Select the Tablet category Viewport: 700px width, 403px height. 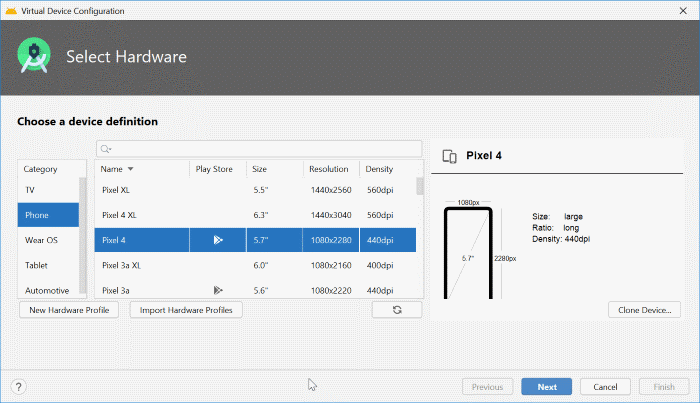click(x=48, y=265)
